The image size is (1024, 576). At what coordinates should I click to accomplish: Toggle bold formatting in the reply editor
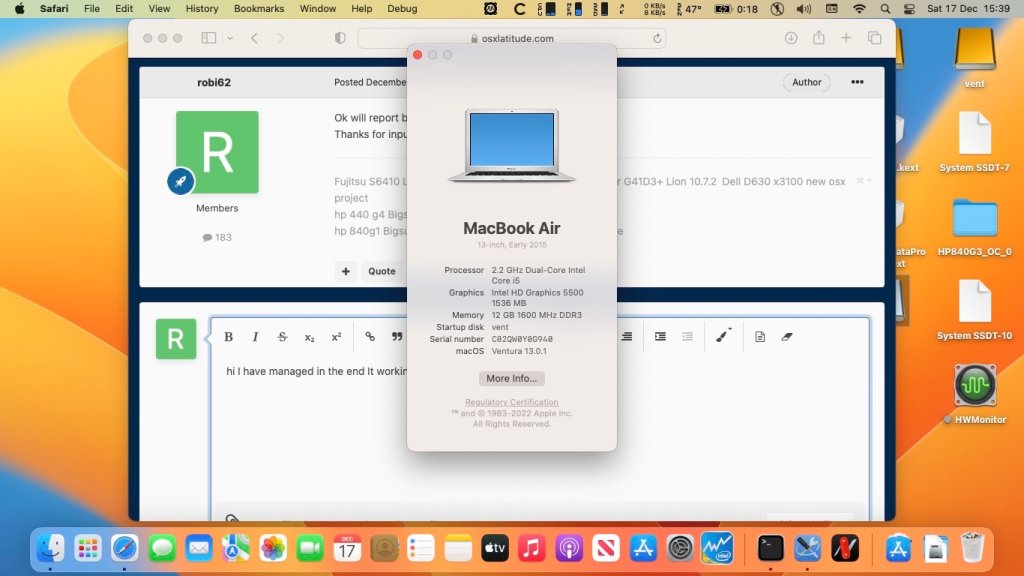tap(229, 337)
